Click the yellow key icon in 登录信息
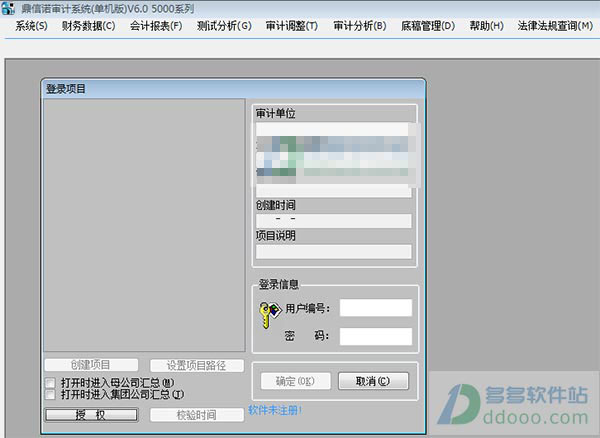Screen dimensions: 600x438 point(269,314)
